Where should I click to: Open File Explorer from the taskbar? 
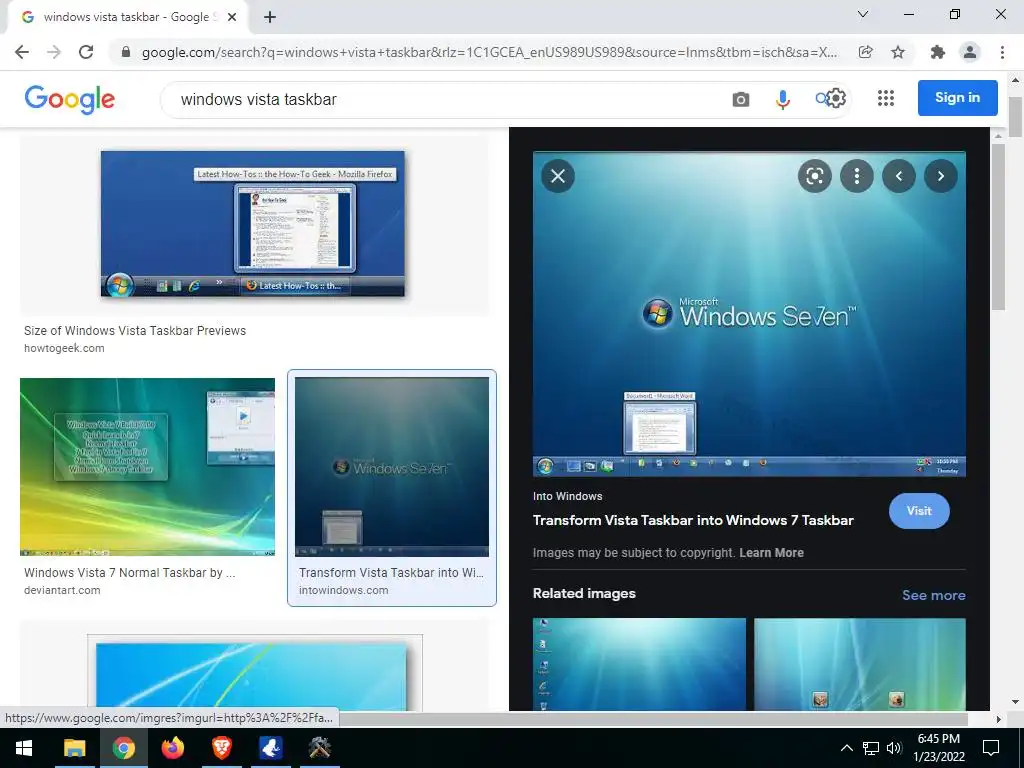pos(74,748)
